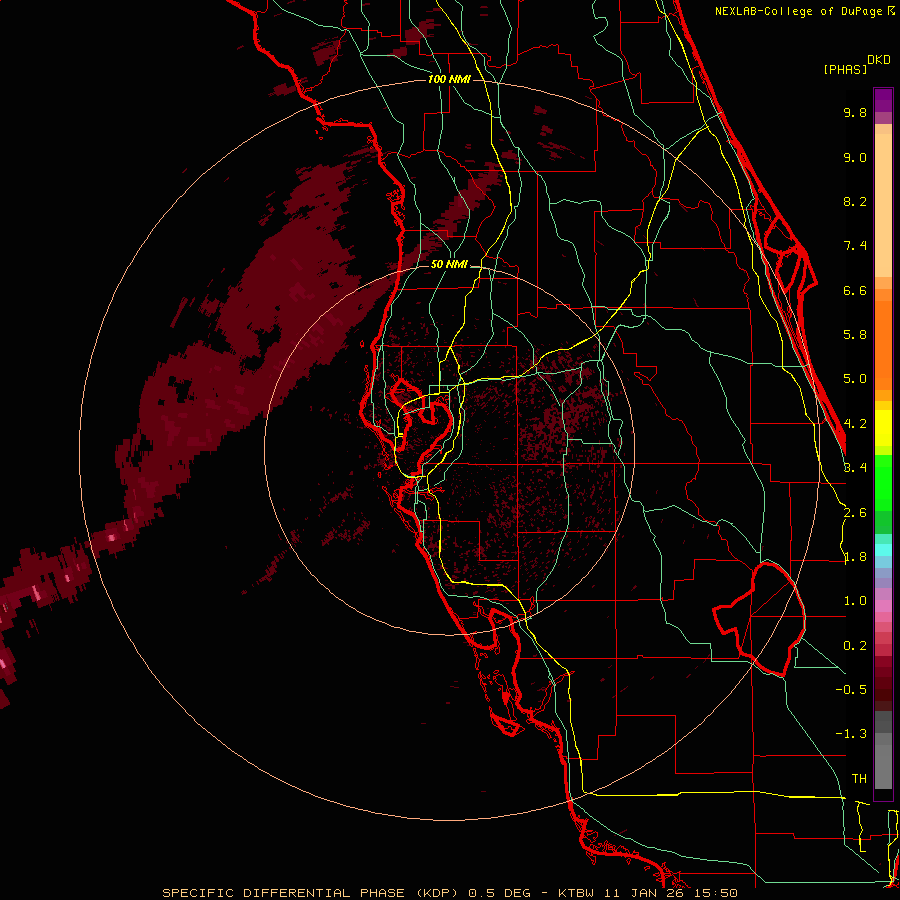Click the NEXLAB-College of DuPage label
The image size is (900, 900).
(798, 11)
